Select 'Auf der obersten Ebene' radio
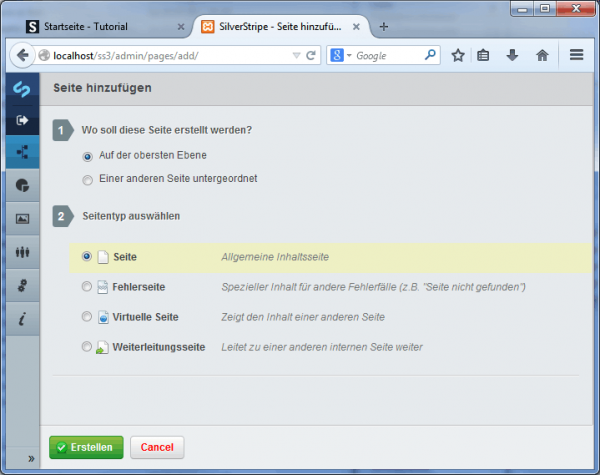 [88, 156]
